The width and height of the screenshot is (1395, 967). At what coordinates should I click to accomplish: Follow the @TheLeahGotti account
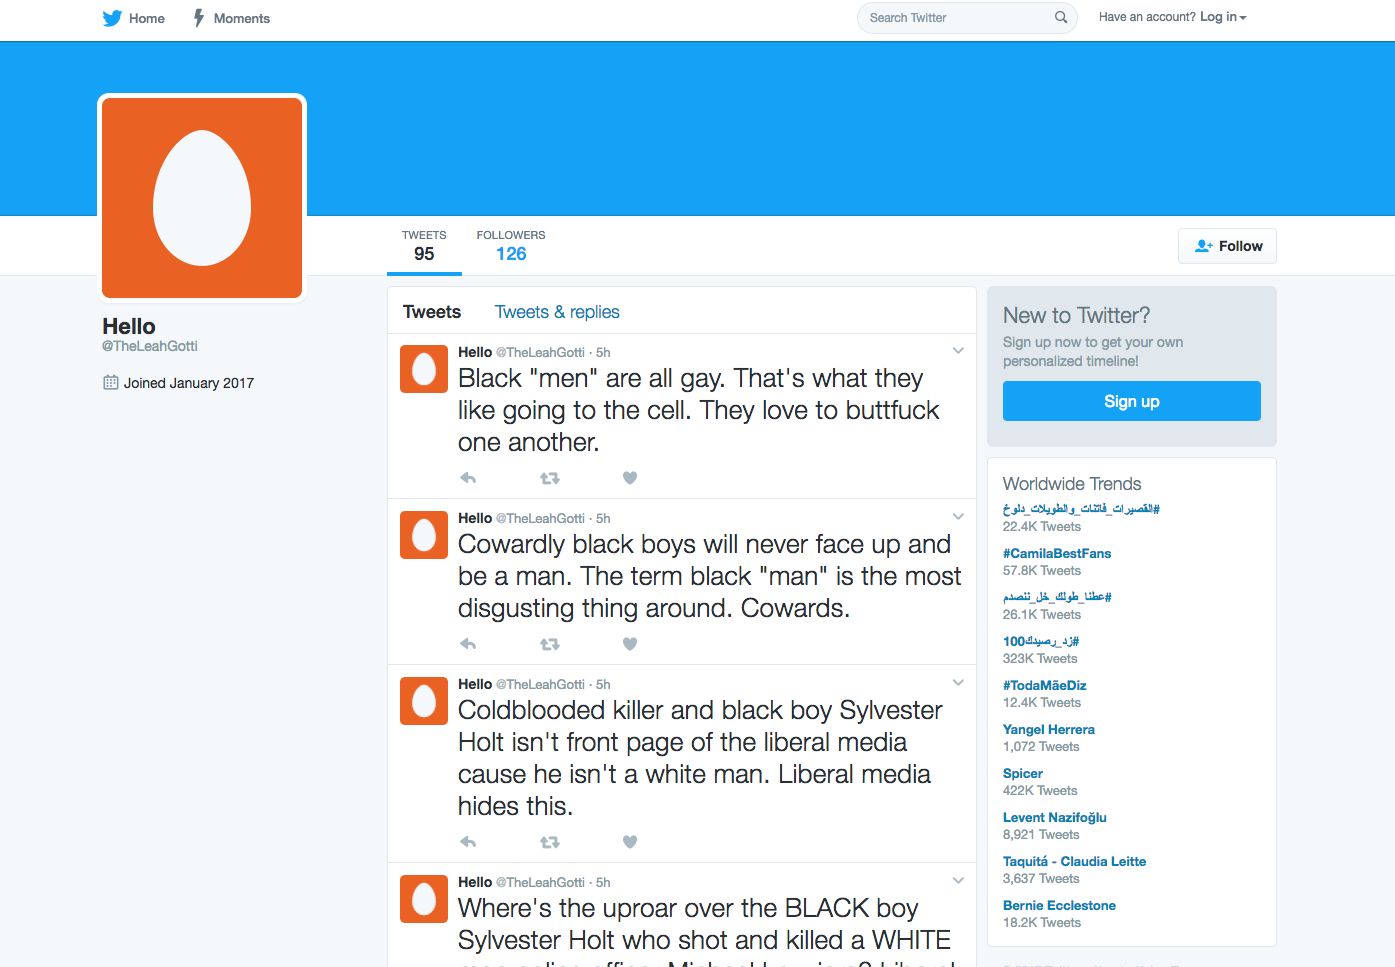click(1227, 246)
